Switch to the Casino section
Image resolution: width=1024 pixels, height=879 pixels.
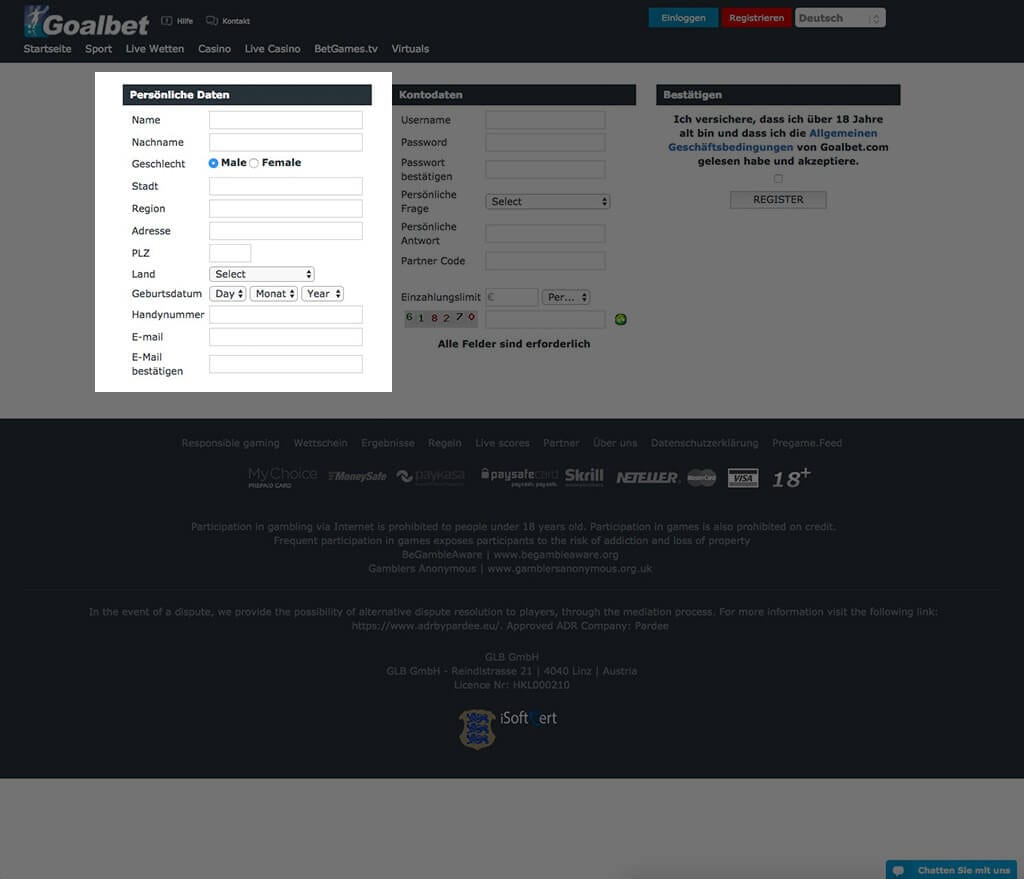pyautogui.click(x=214, y=48)
